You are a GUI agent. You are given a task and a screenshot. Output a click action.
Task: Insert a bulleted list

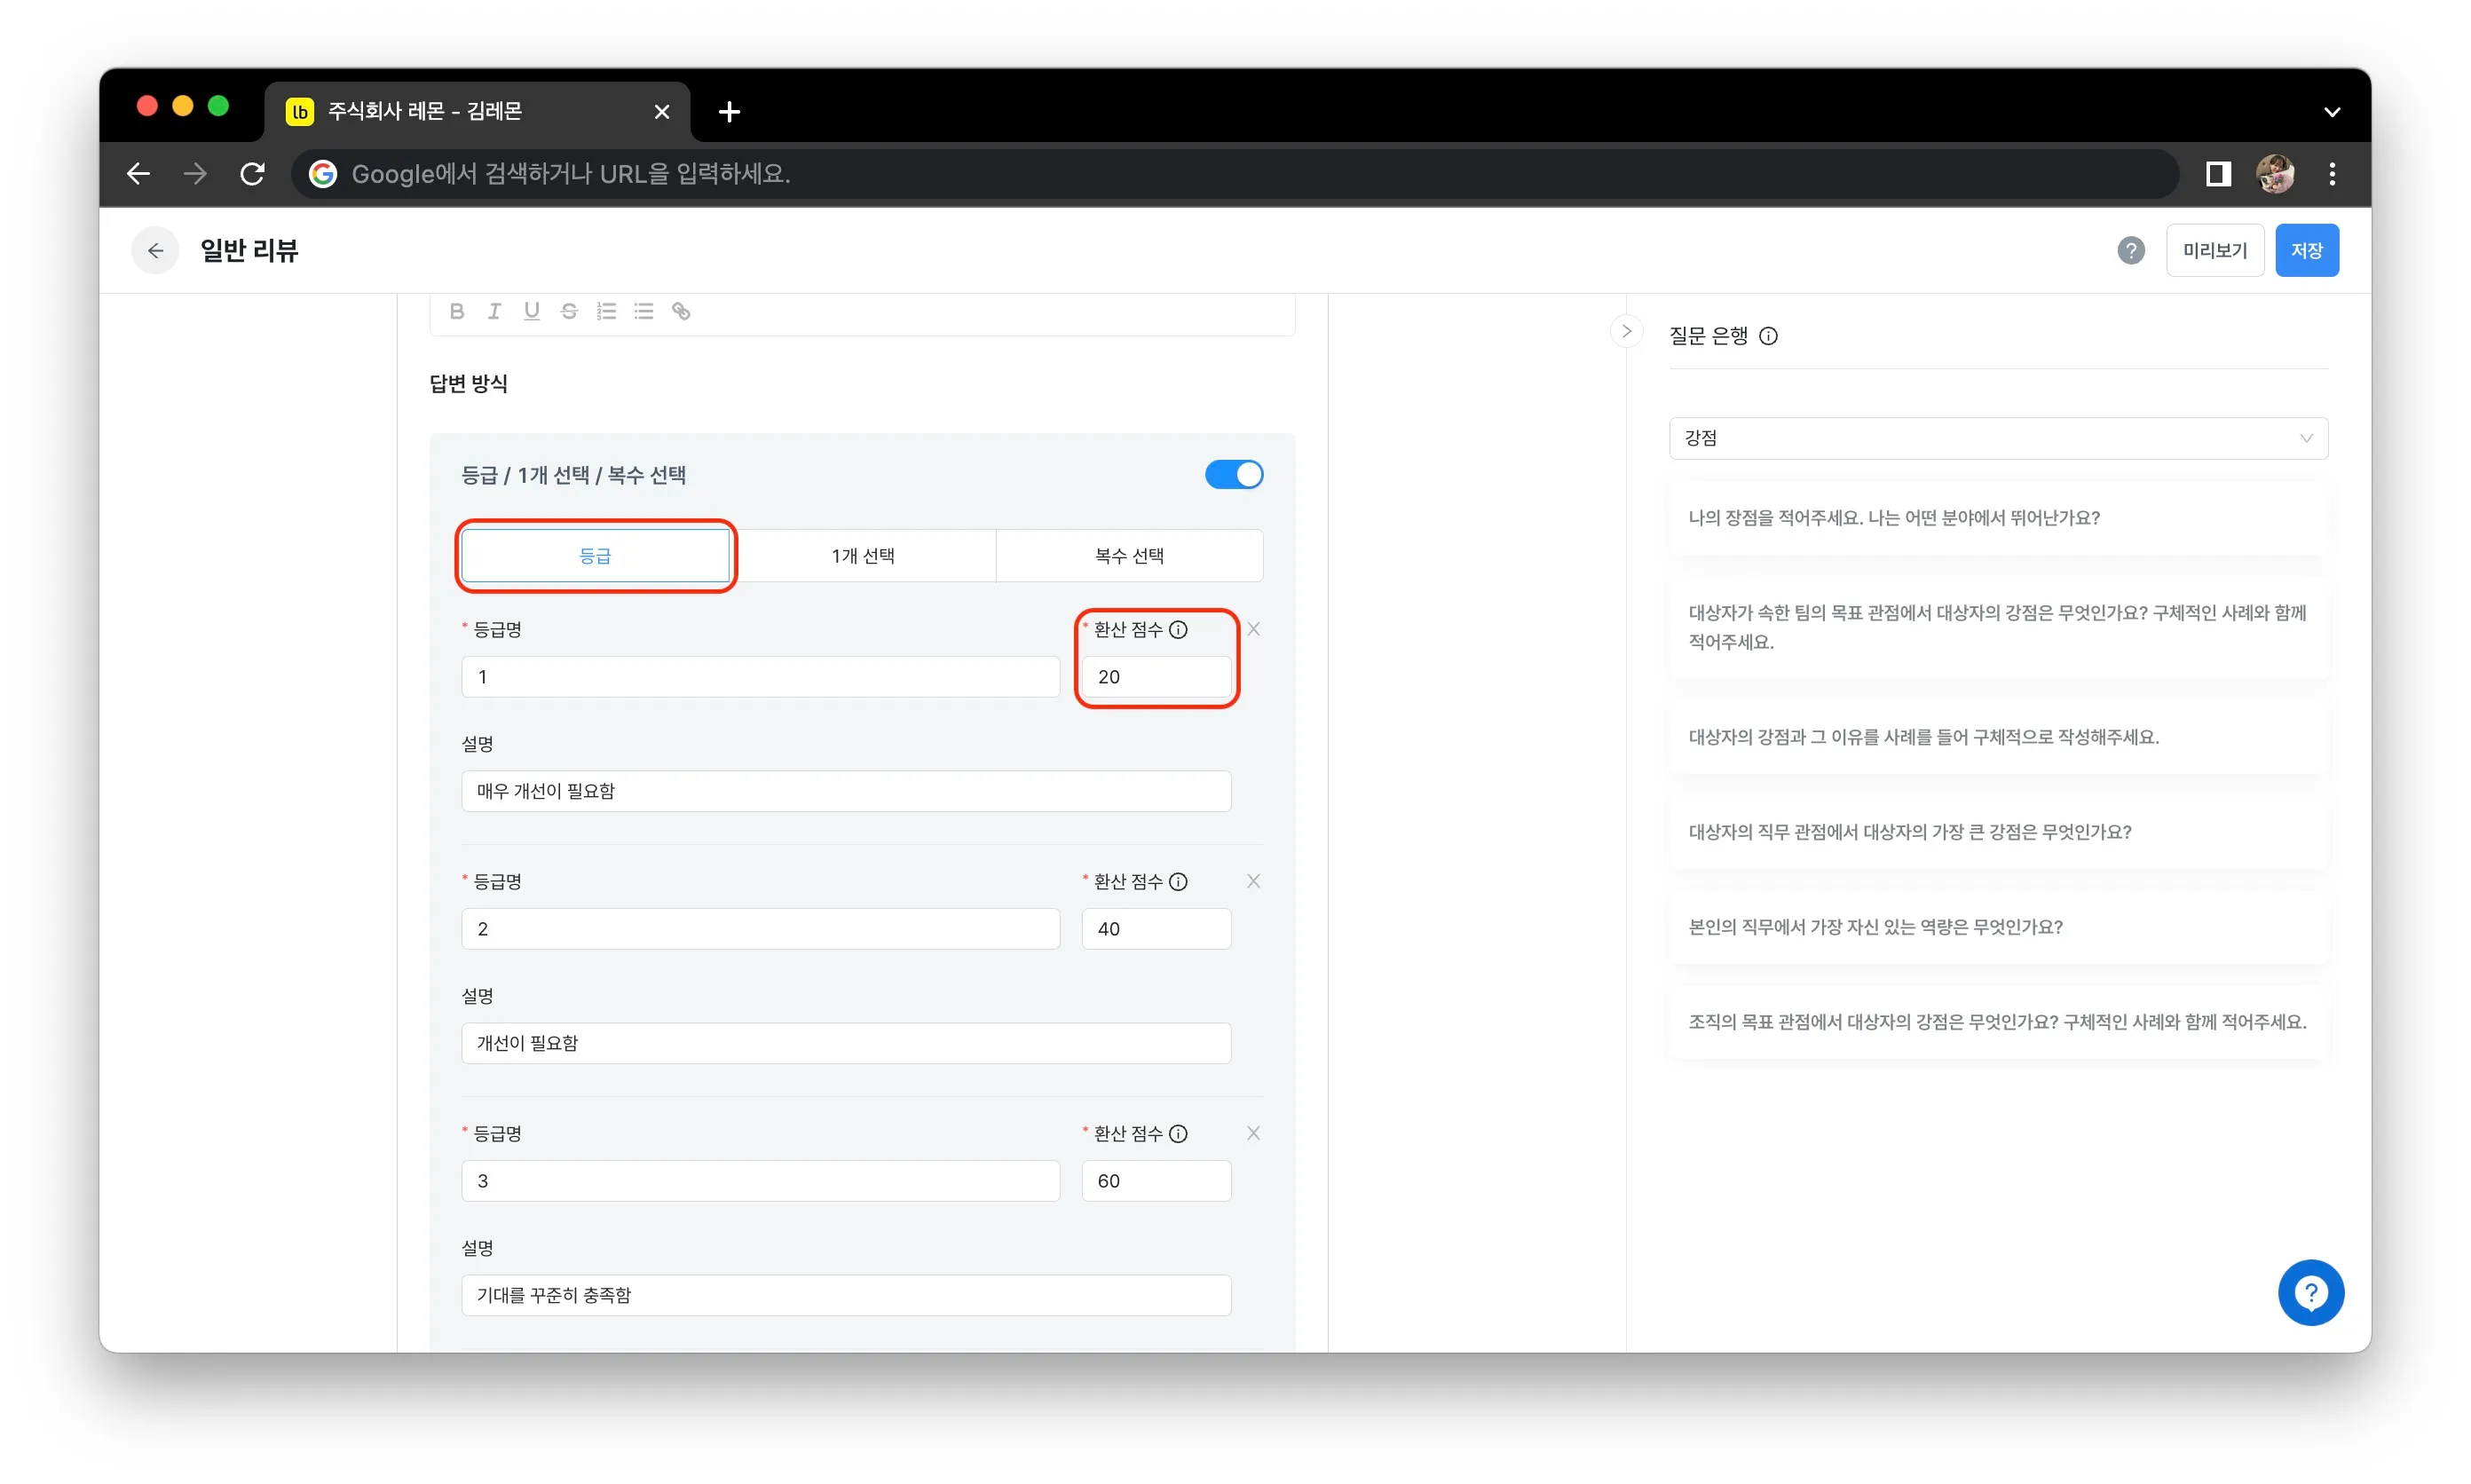644,311
